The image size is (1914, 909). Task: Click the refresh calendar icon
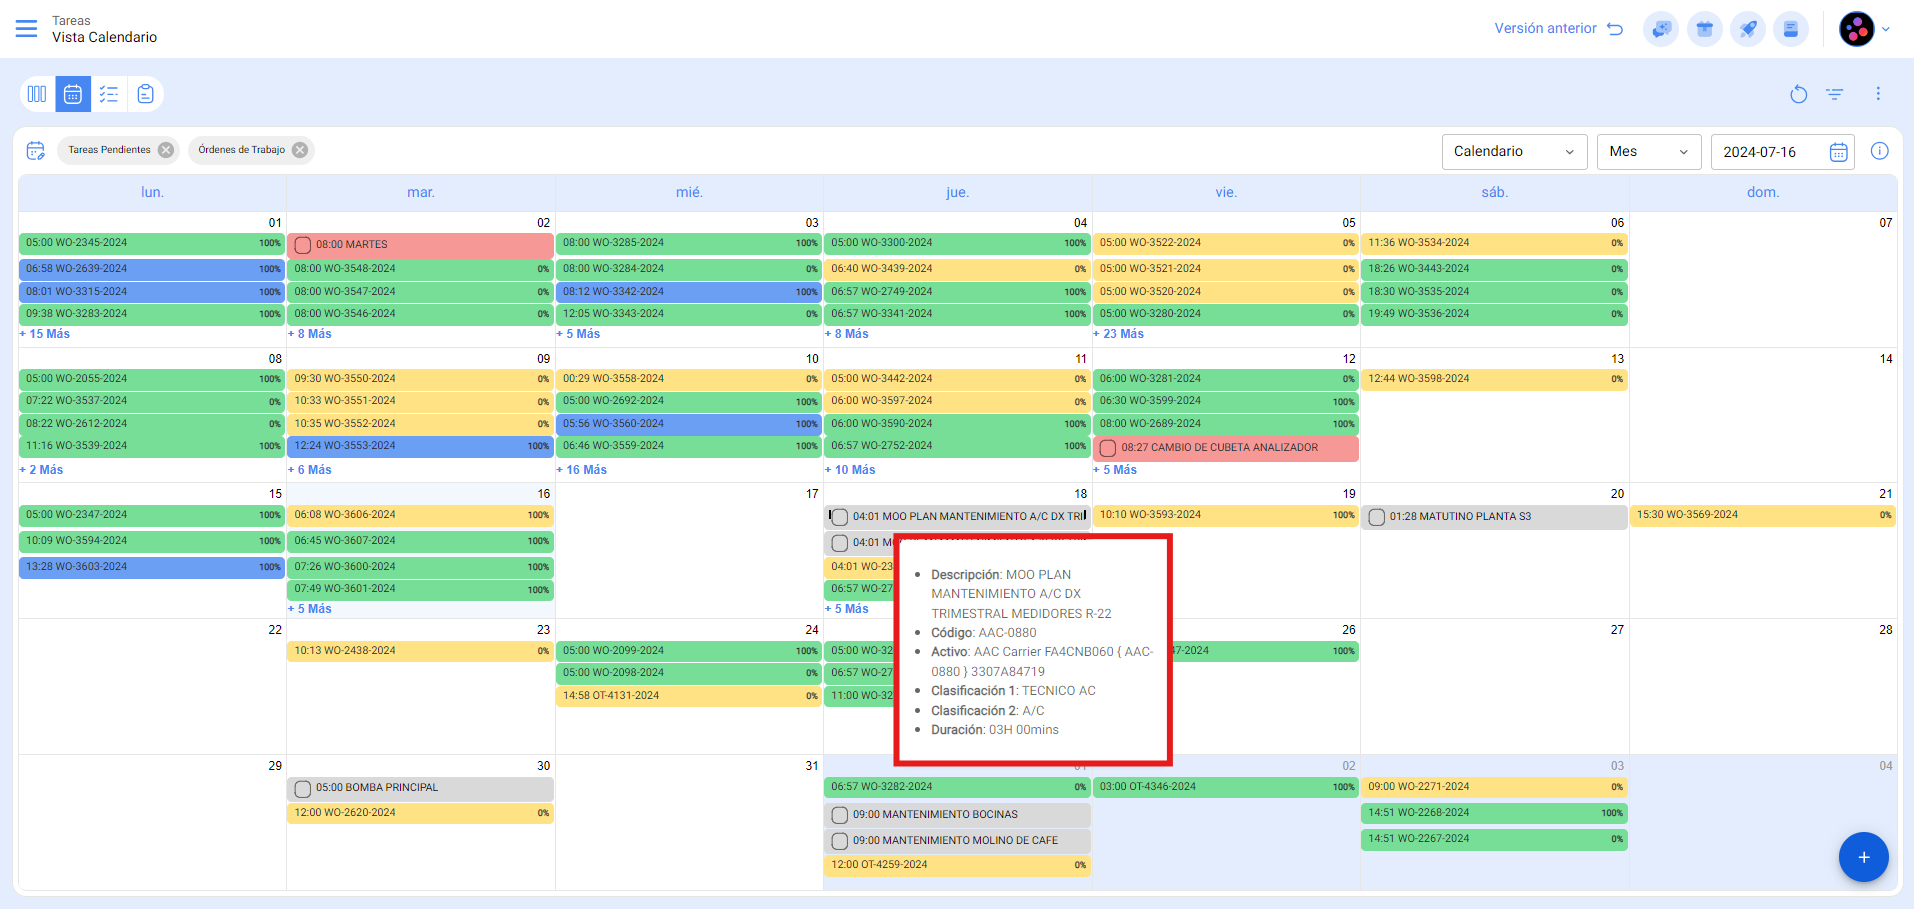point(1798,94)
